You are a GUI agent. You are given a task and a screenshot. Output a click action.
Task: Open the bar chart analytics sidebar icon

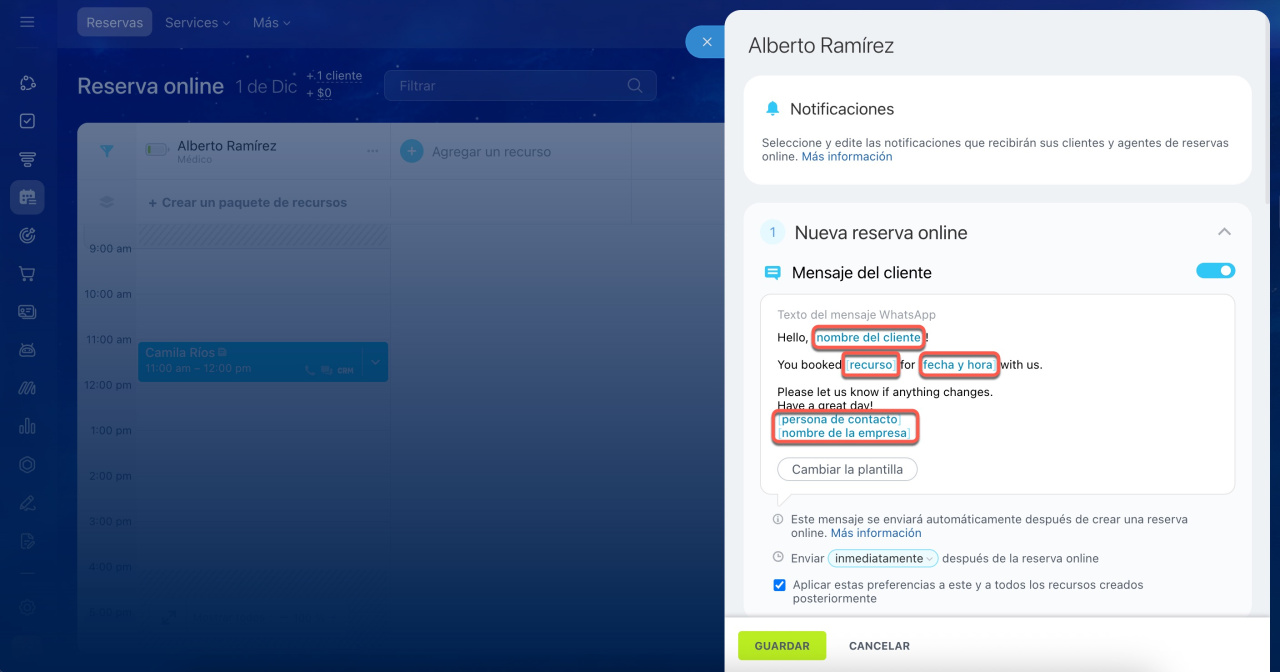pyautogui.click(x=27, y=426)
